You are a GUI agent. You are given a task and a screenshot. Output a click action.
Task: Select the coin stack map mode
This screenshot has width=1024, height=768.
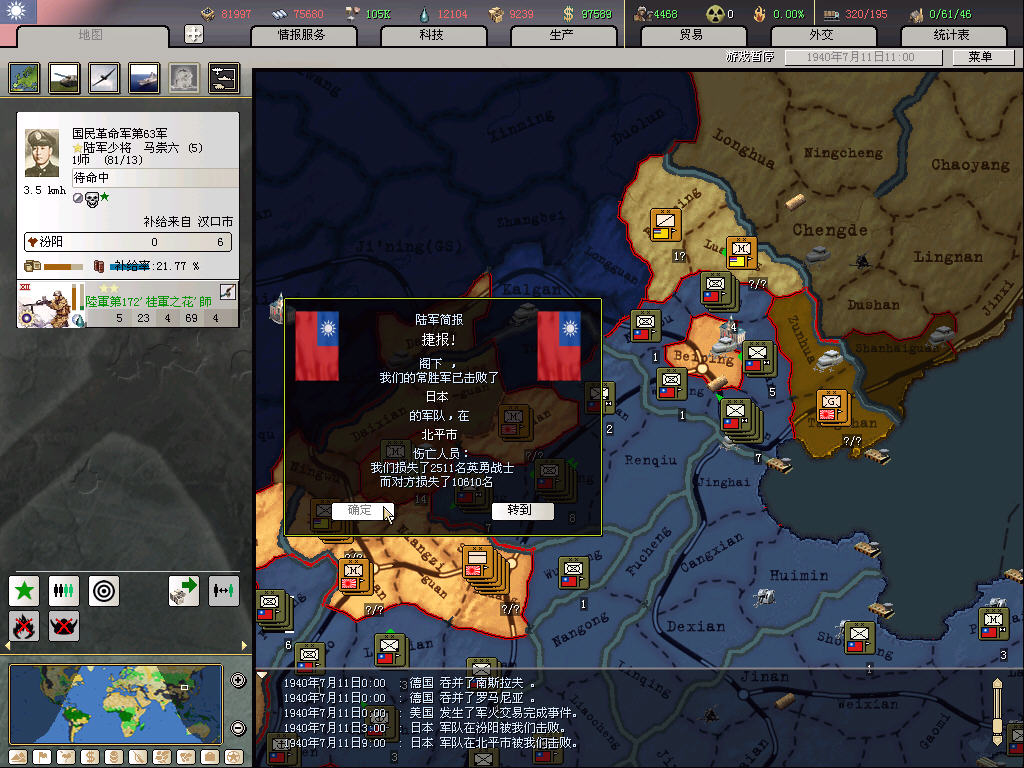pos(114,757)
